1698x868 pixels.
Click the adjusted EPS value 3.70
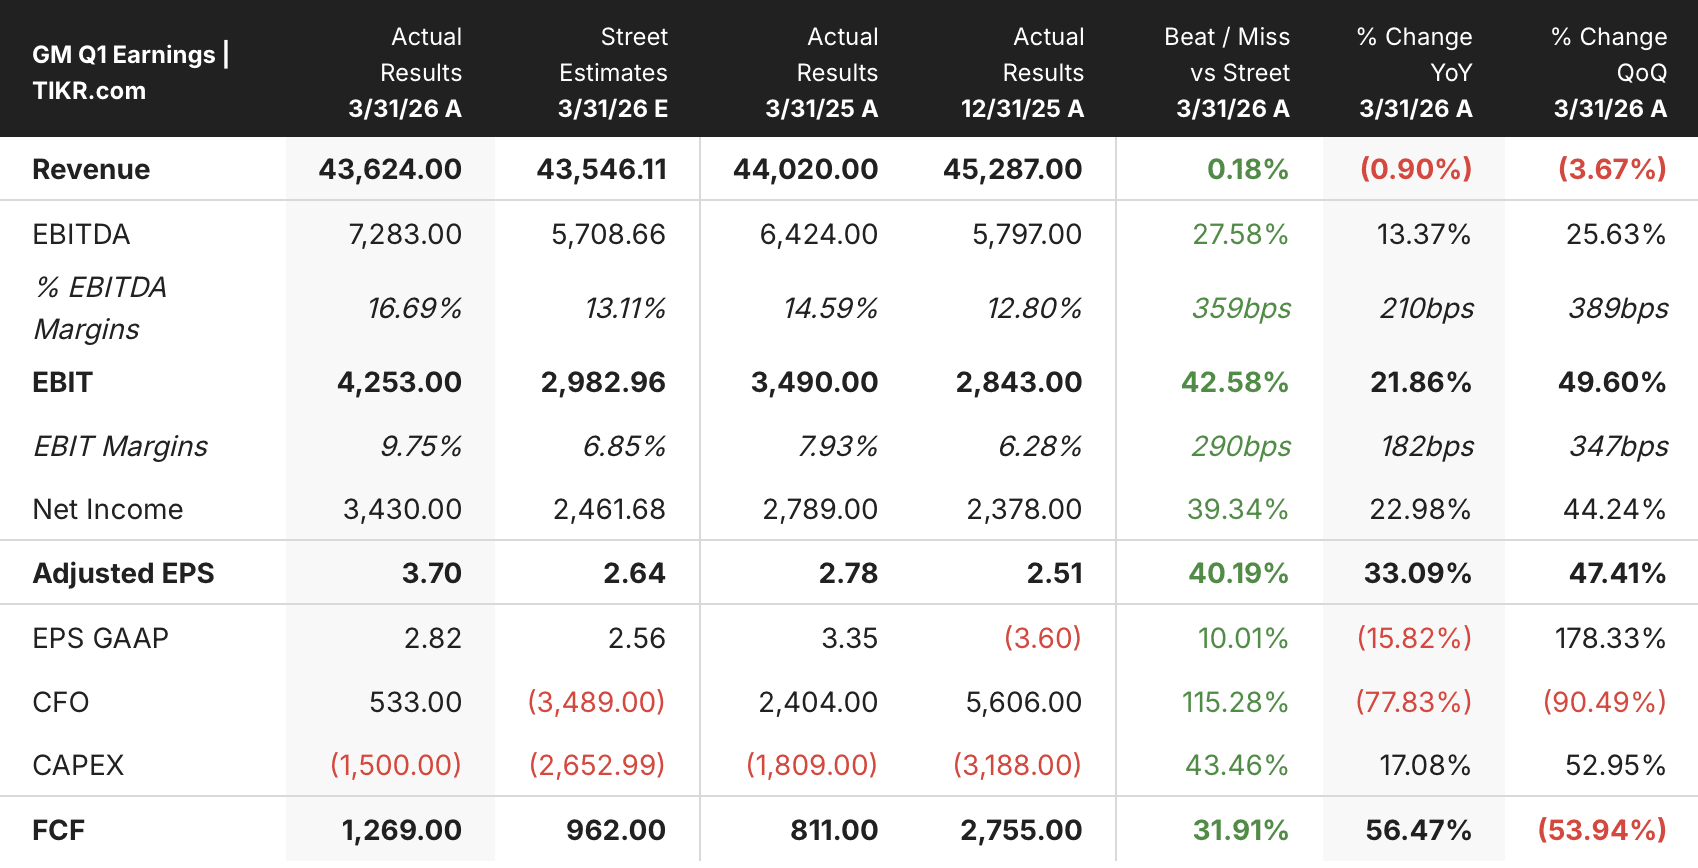point(432,573)
